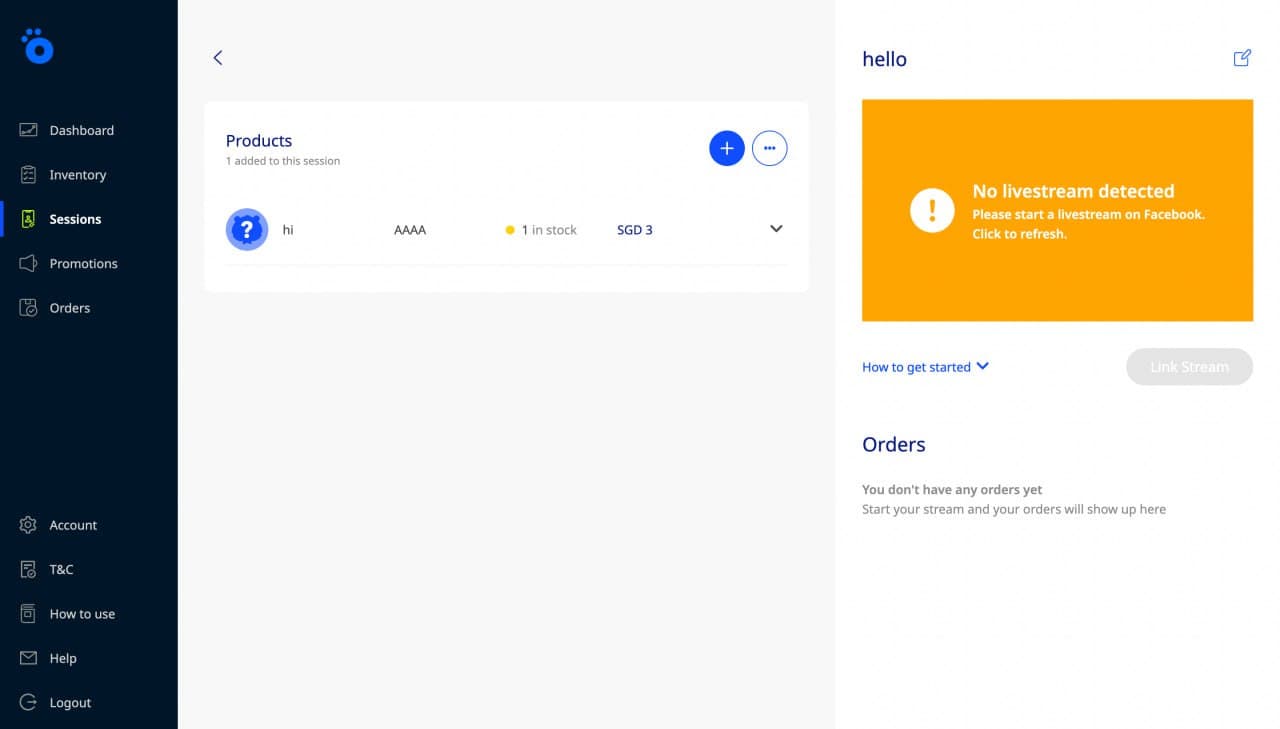Open the Products more options menu
The width and height of the screenshot is (1280, 729).
[769, 148]
